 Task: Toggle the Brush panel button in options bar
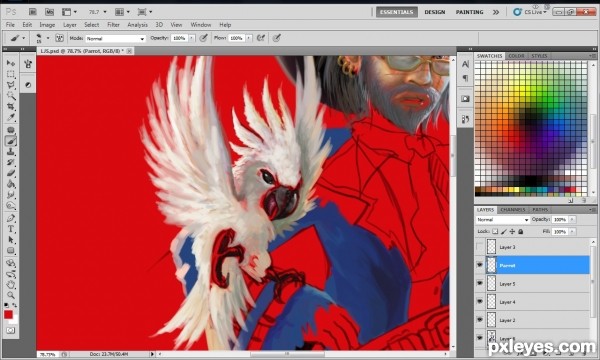click(x=60, y=38)
